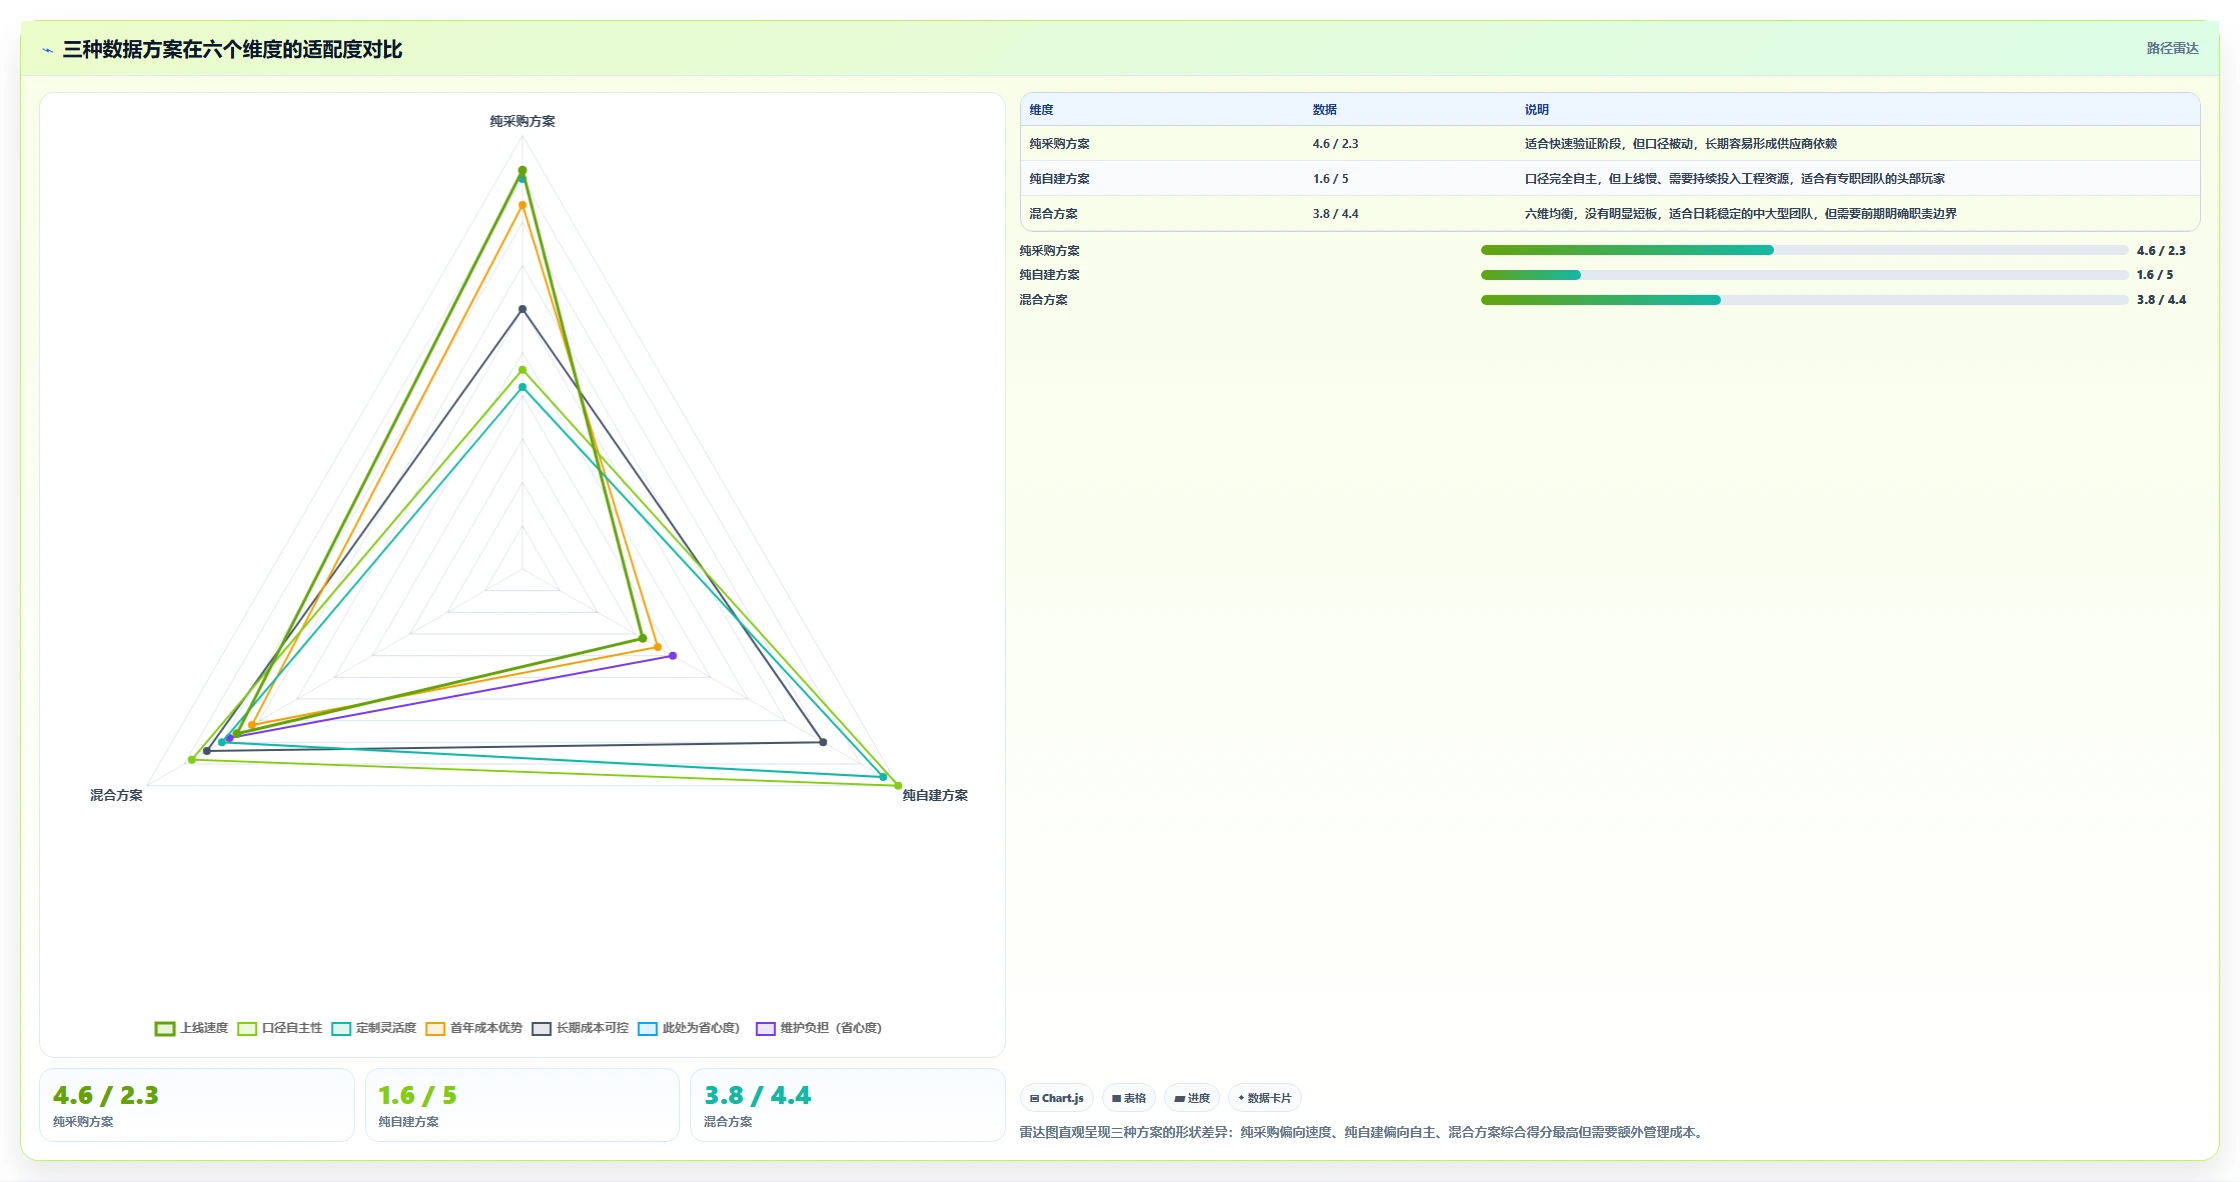The height and width of the screenshot is (1182, 2240).
Task: Click the 说明 column header
Action: pos(1536,110)
